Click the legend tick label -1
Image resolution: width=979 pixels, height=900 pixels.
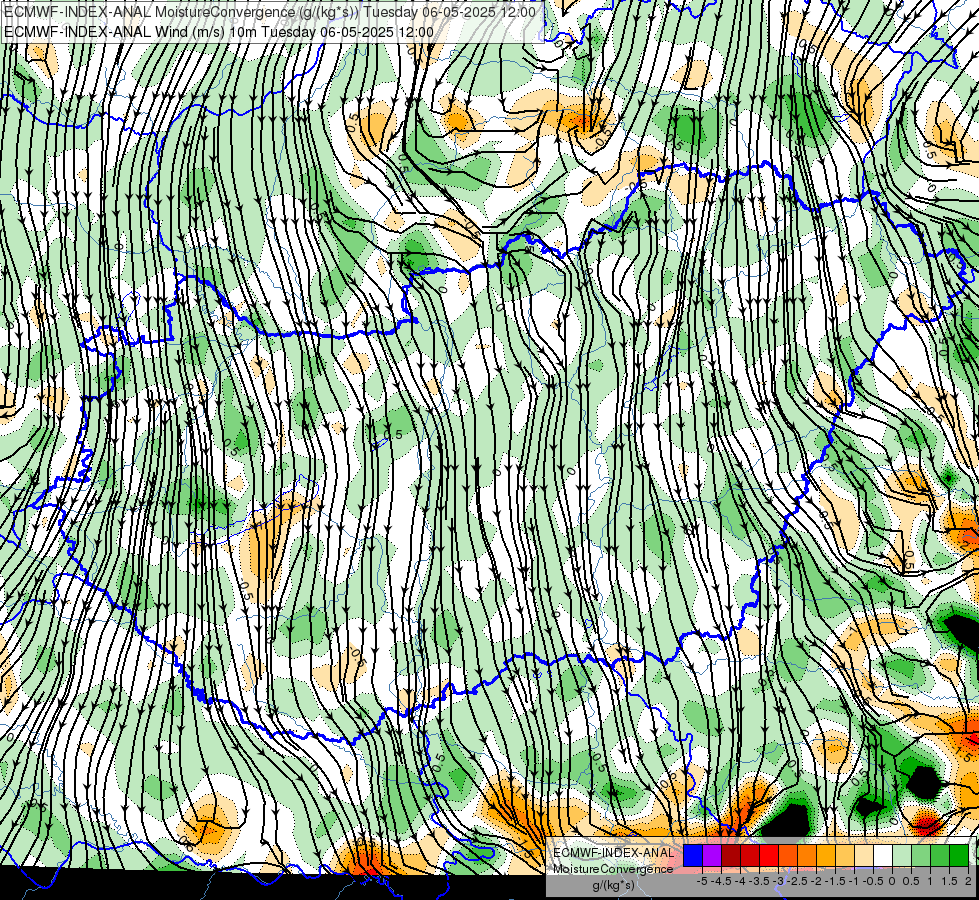point(854,881)
